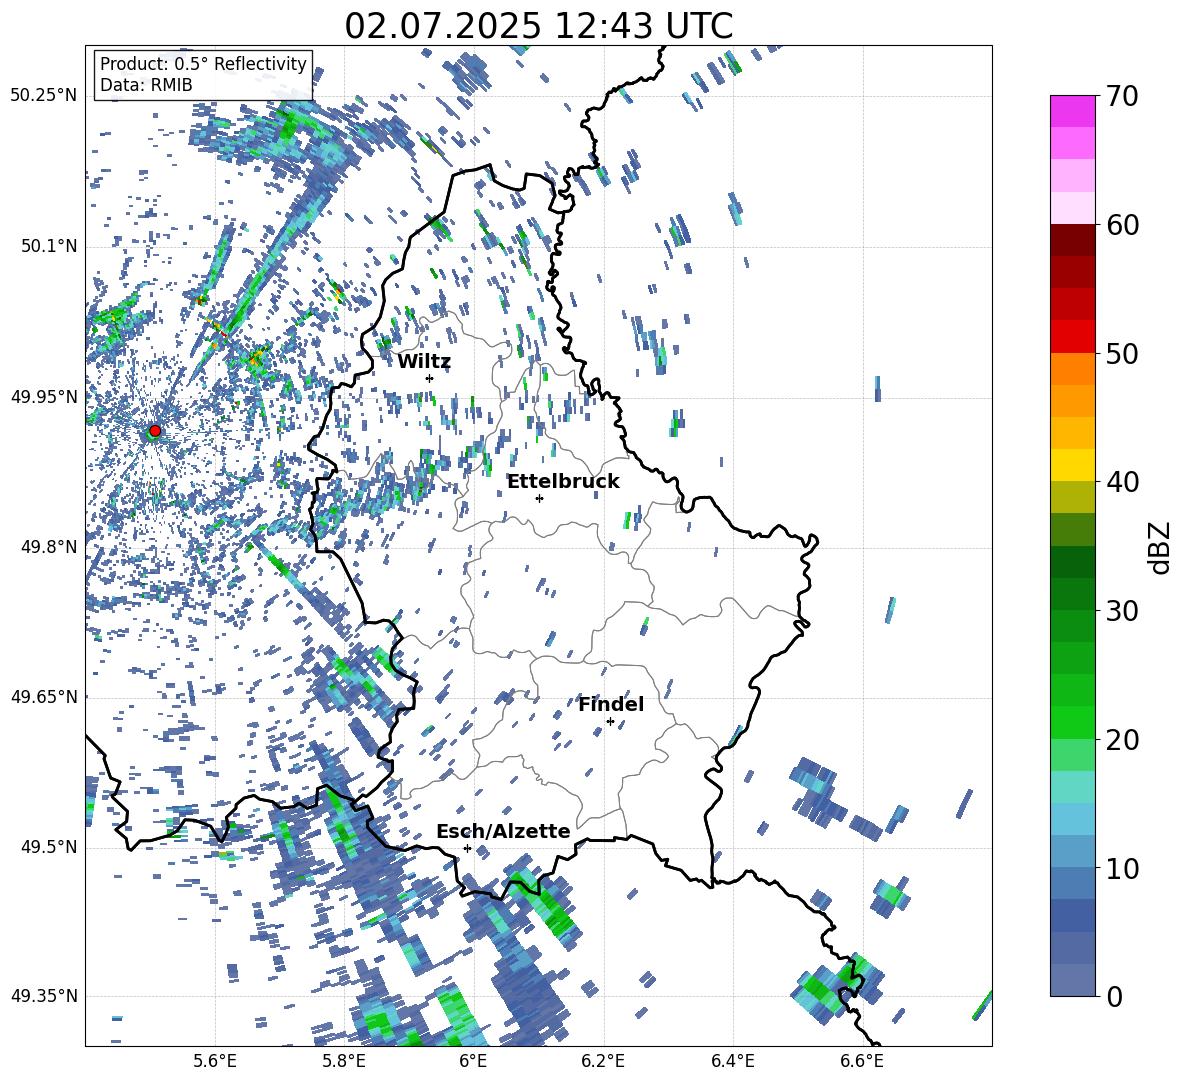The image size is (1184, 1081).
Task: Pick the orange colorbar segment just below 50
Action: [1072, 369]
